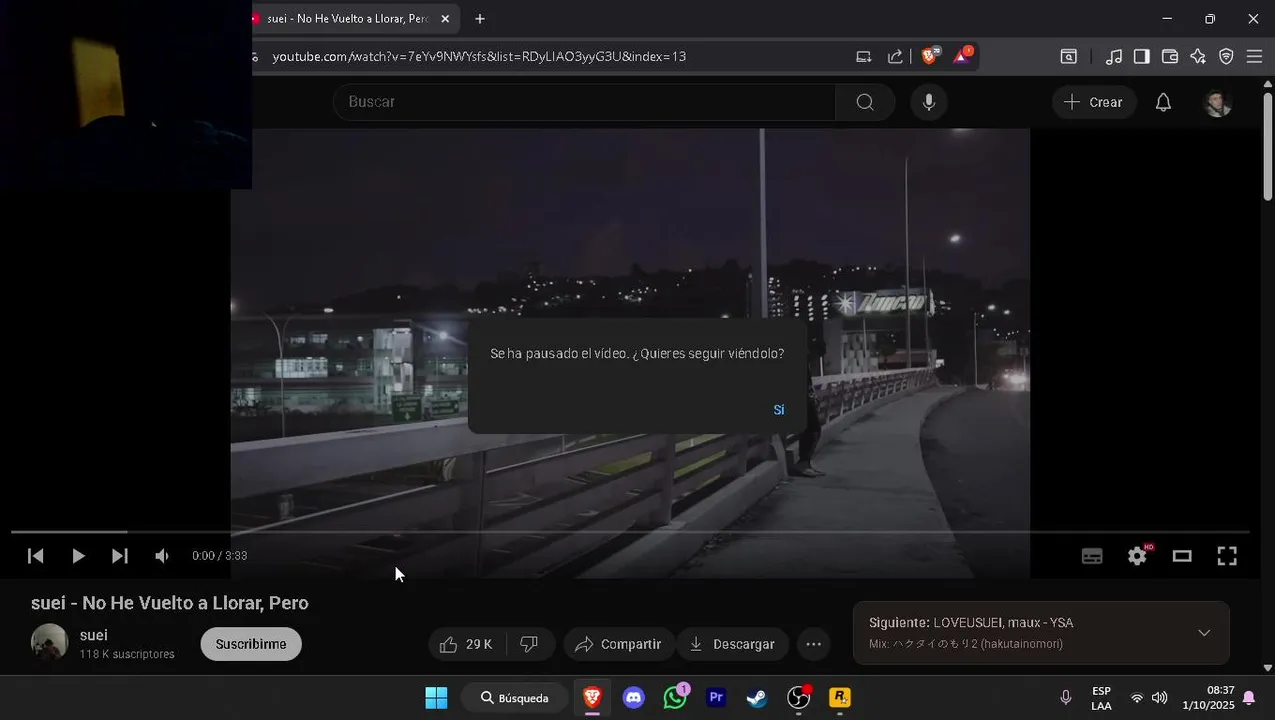Click Suscribirme button
This screenshot has width=1275, height=720.
click(251, 644)
